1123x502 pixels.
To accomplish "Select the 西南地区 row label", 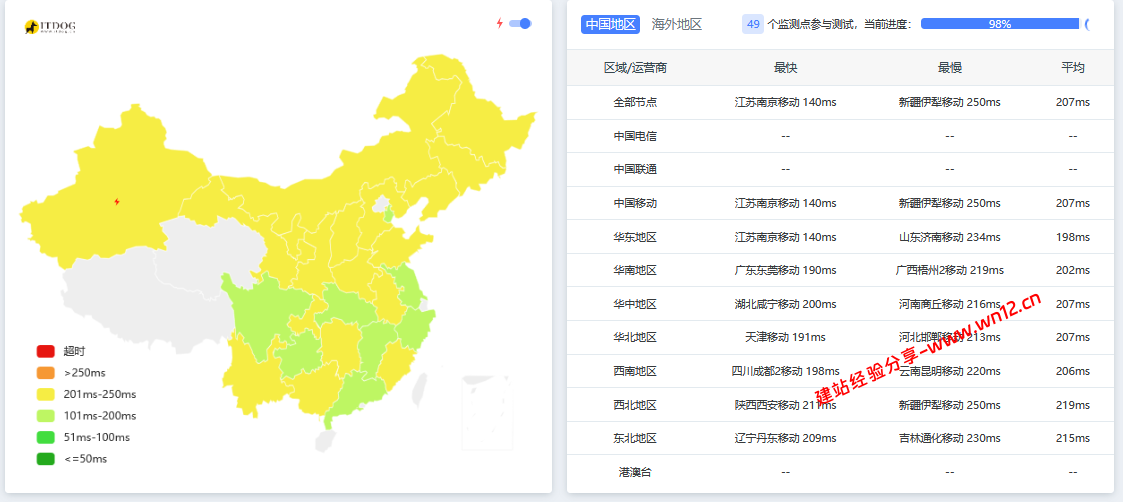I will tap(635, 371).
